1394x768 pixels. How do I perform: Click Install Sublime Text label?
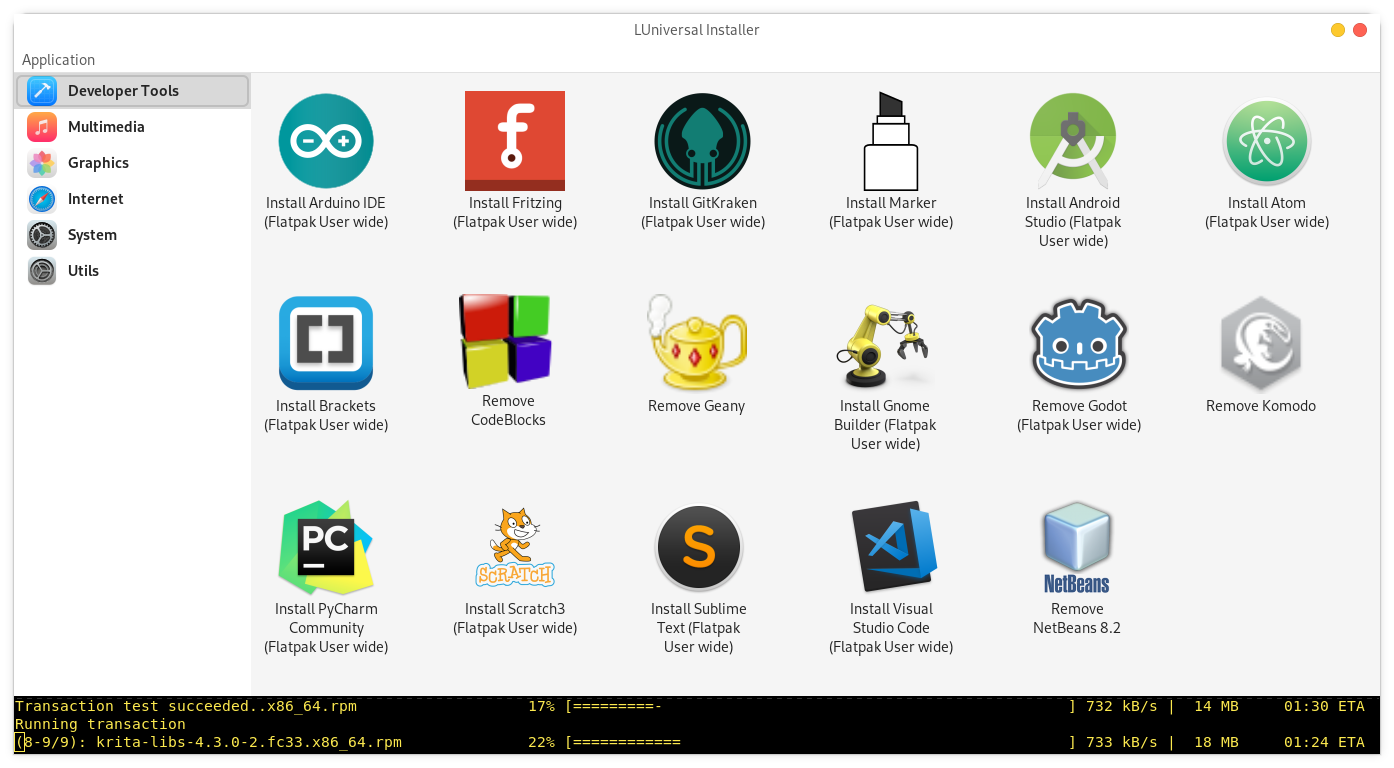click(x=699, y=627)
